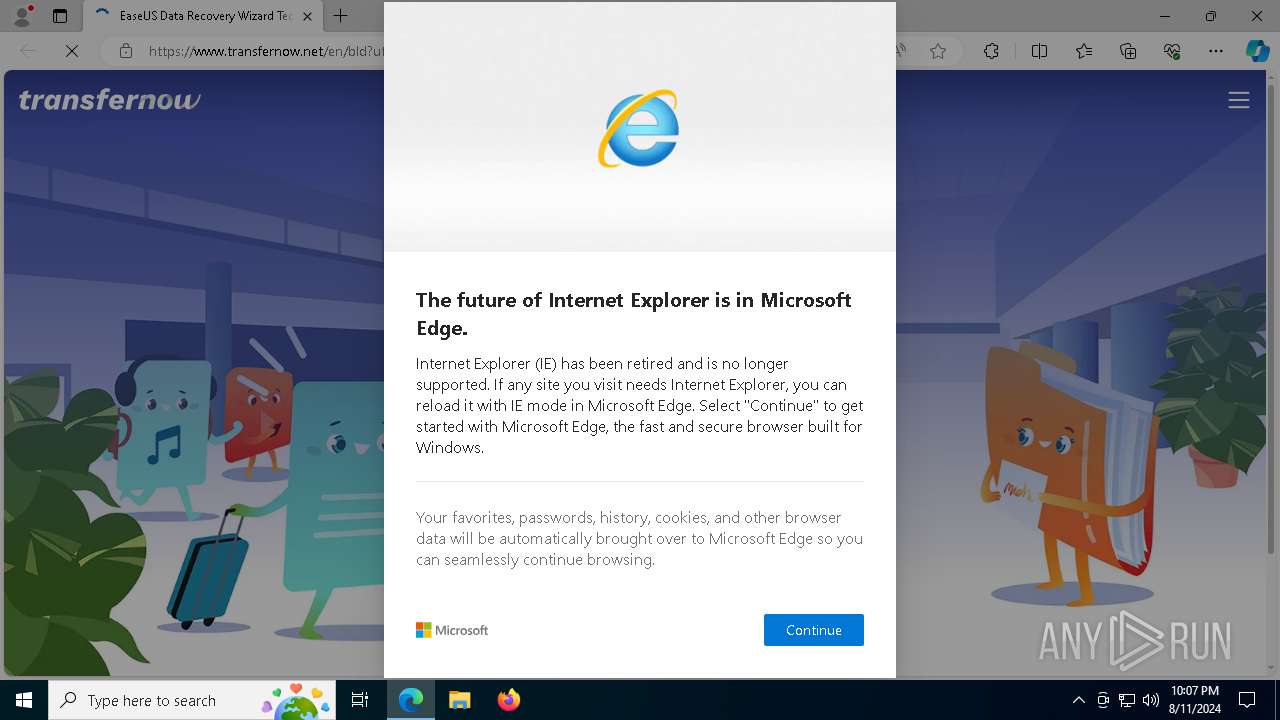This screenshot has height=720, width=1280.
Task: Open the network status tray icon
Action: pyautogui.click(x=1127, y=700)
